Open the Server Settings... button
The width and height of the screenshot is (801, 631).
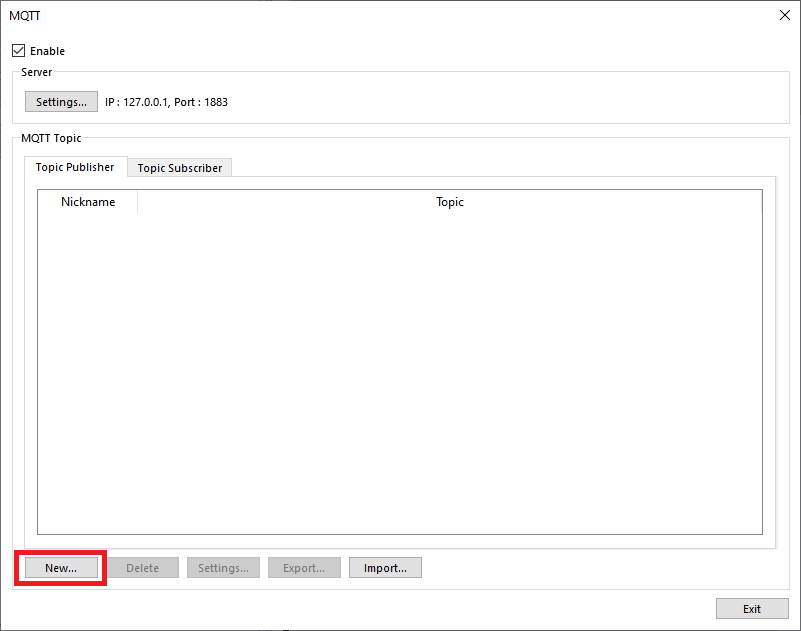pos(61,102)
